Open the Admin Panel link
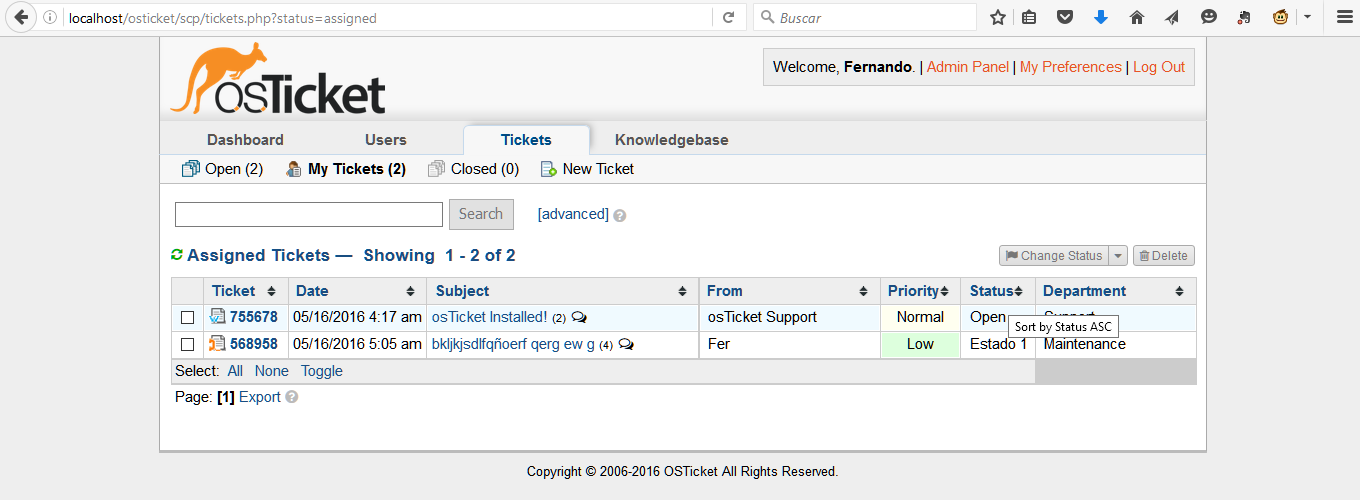 pyautogui.click(x=967, y=67)
